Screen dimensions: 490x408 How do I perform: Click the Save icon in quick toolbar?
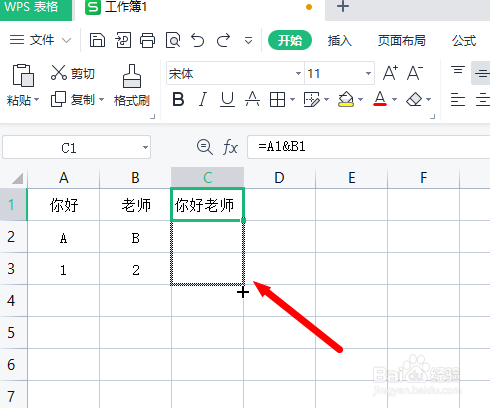pyautogui.click(x=97, y=40)
